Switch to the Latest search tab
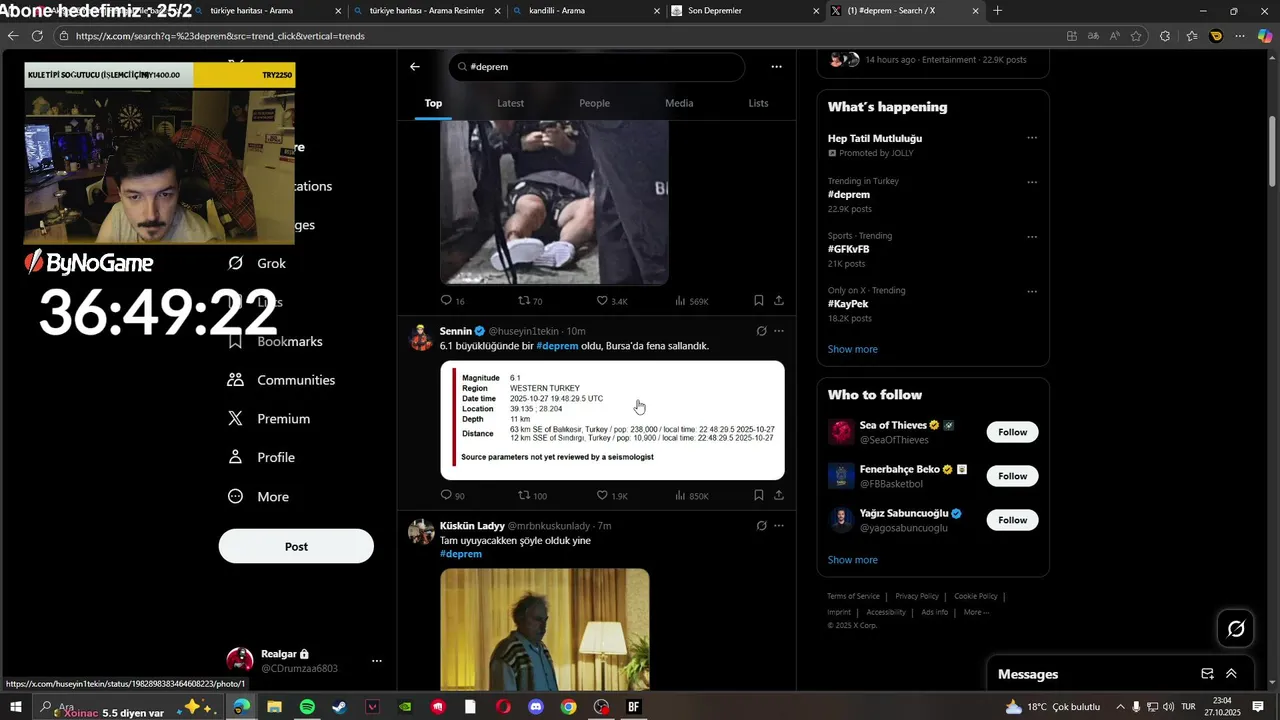This screenshot has height=720, width=1280. point(510,103)
